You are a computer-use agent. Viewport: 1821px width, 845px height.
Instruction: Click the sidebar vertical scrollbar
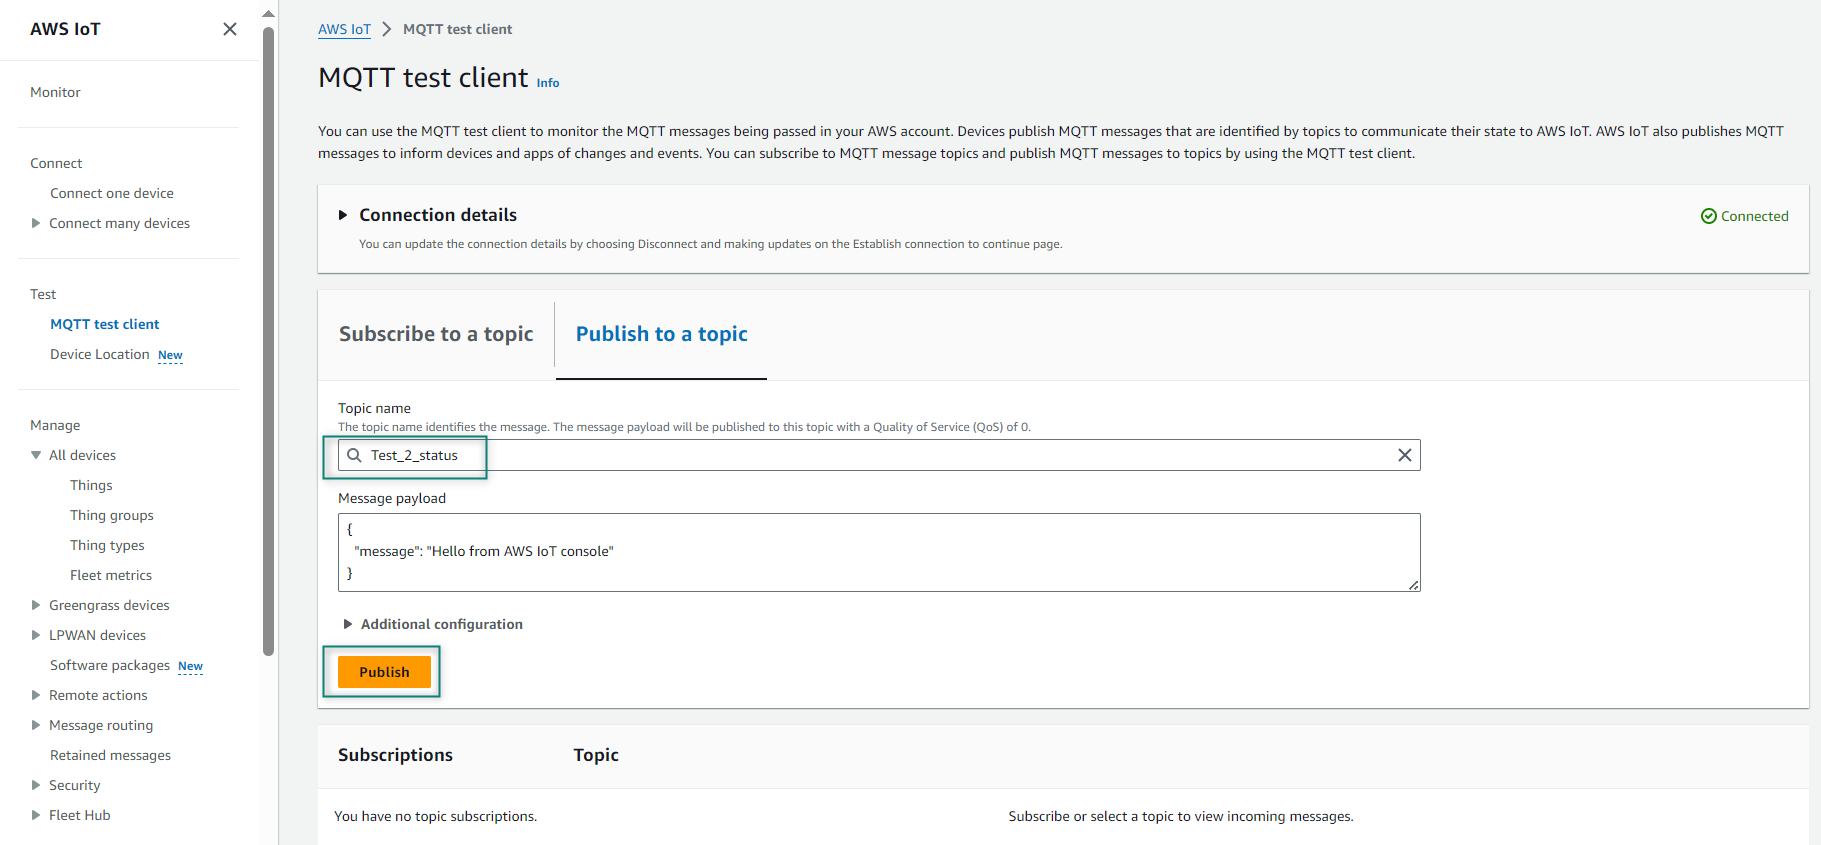coord(268,340)
